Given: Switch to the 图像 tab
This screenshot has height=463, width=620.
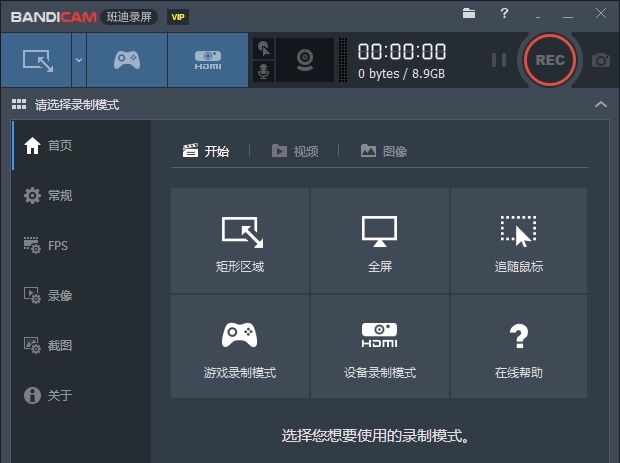Looking at the screenshot, I should coord(384,151).
